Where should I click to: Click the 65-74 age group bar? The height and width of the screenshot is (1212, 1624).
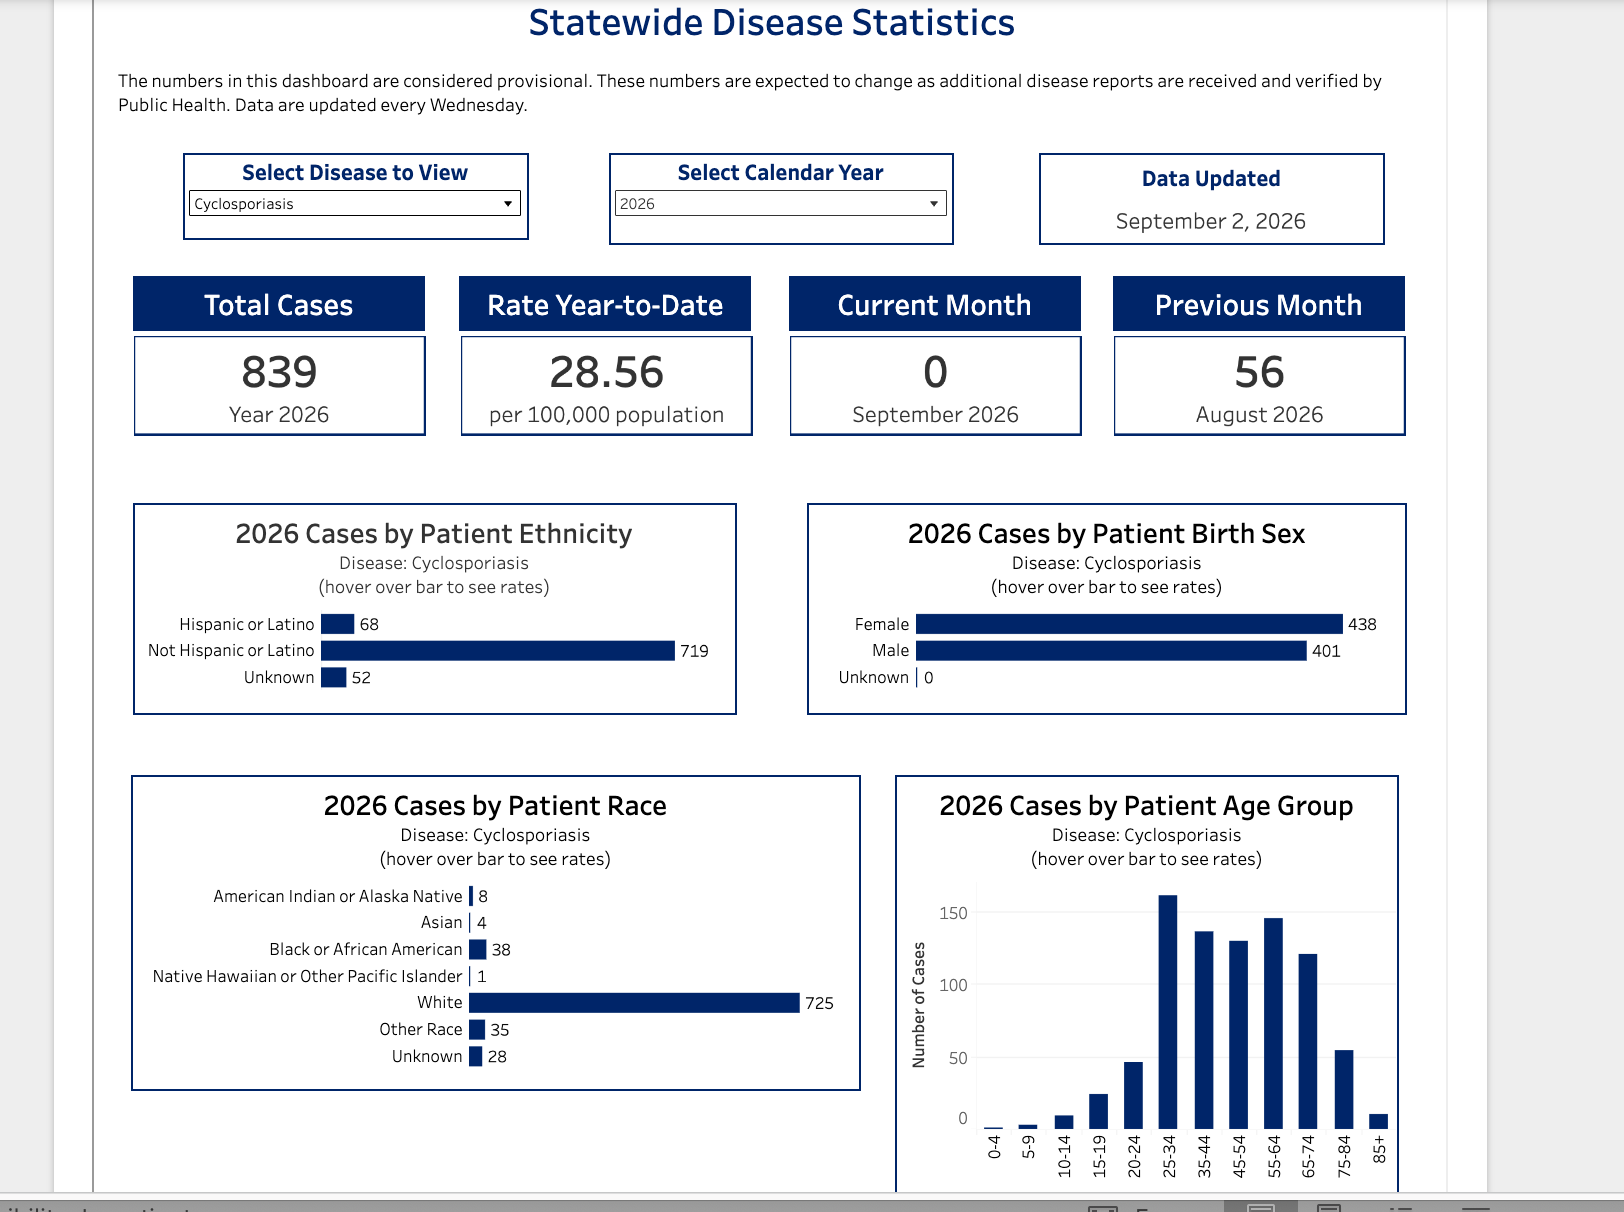[x=1308, y=1041]
